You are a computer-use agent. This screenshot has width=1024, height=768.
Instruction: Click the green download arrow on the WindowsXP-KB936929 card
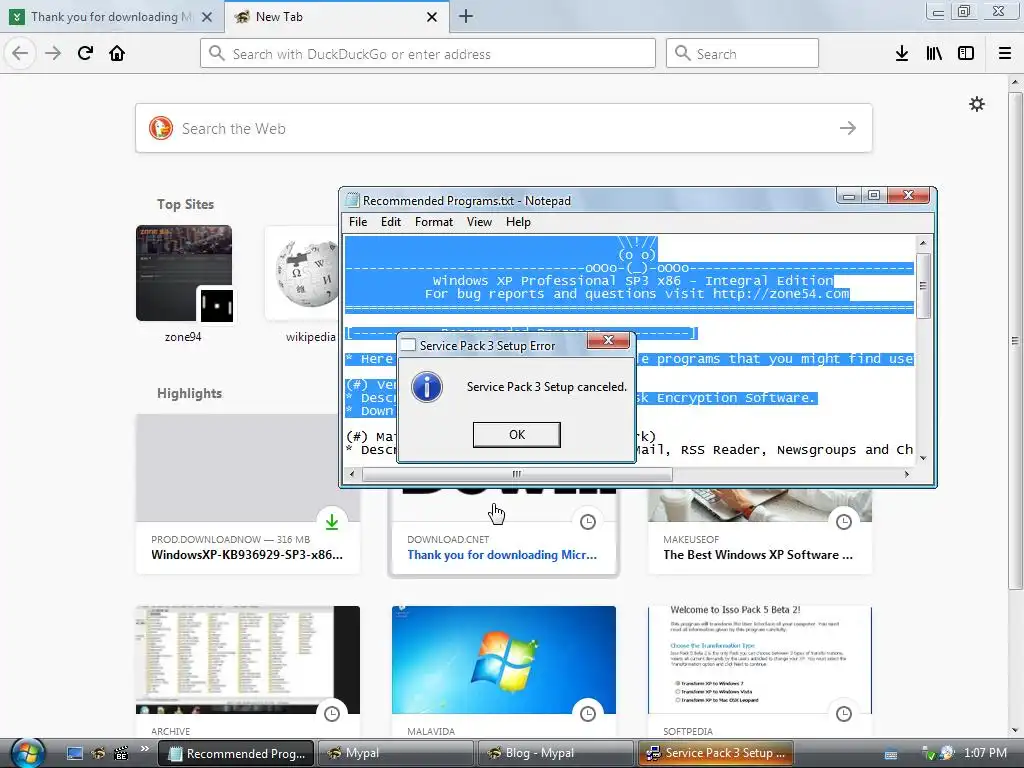[x=332, y=522]
